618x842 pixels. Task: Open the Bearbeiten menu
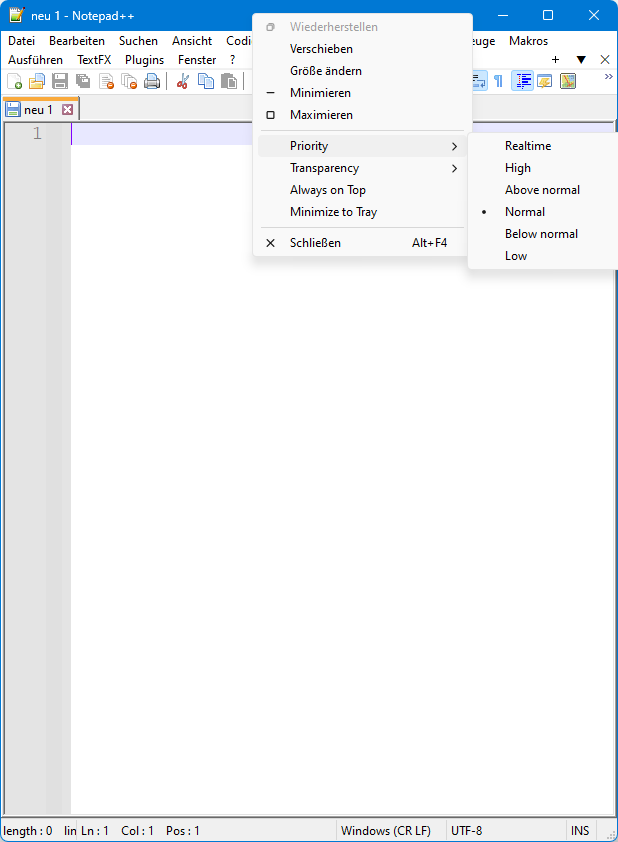click(77, 41)
